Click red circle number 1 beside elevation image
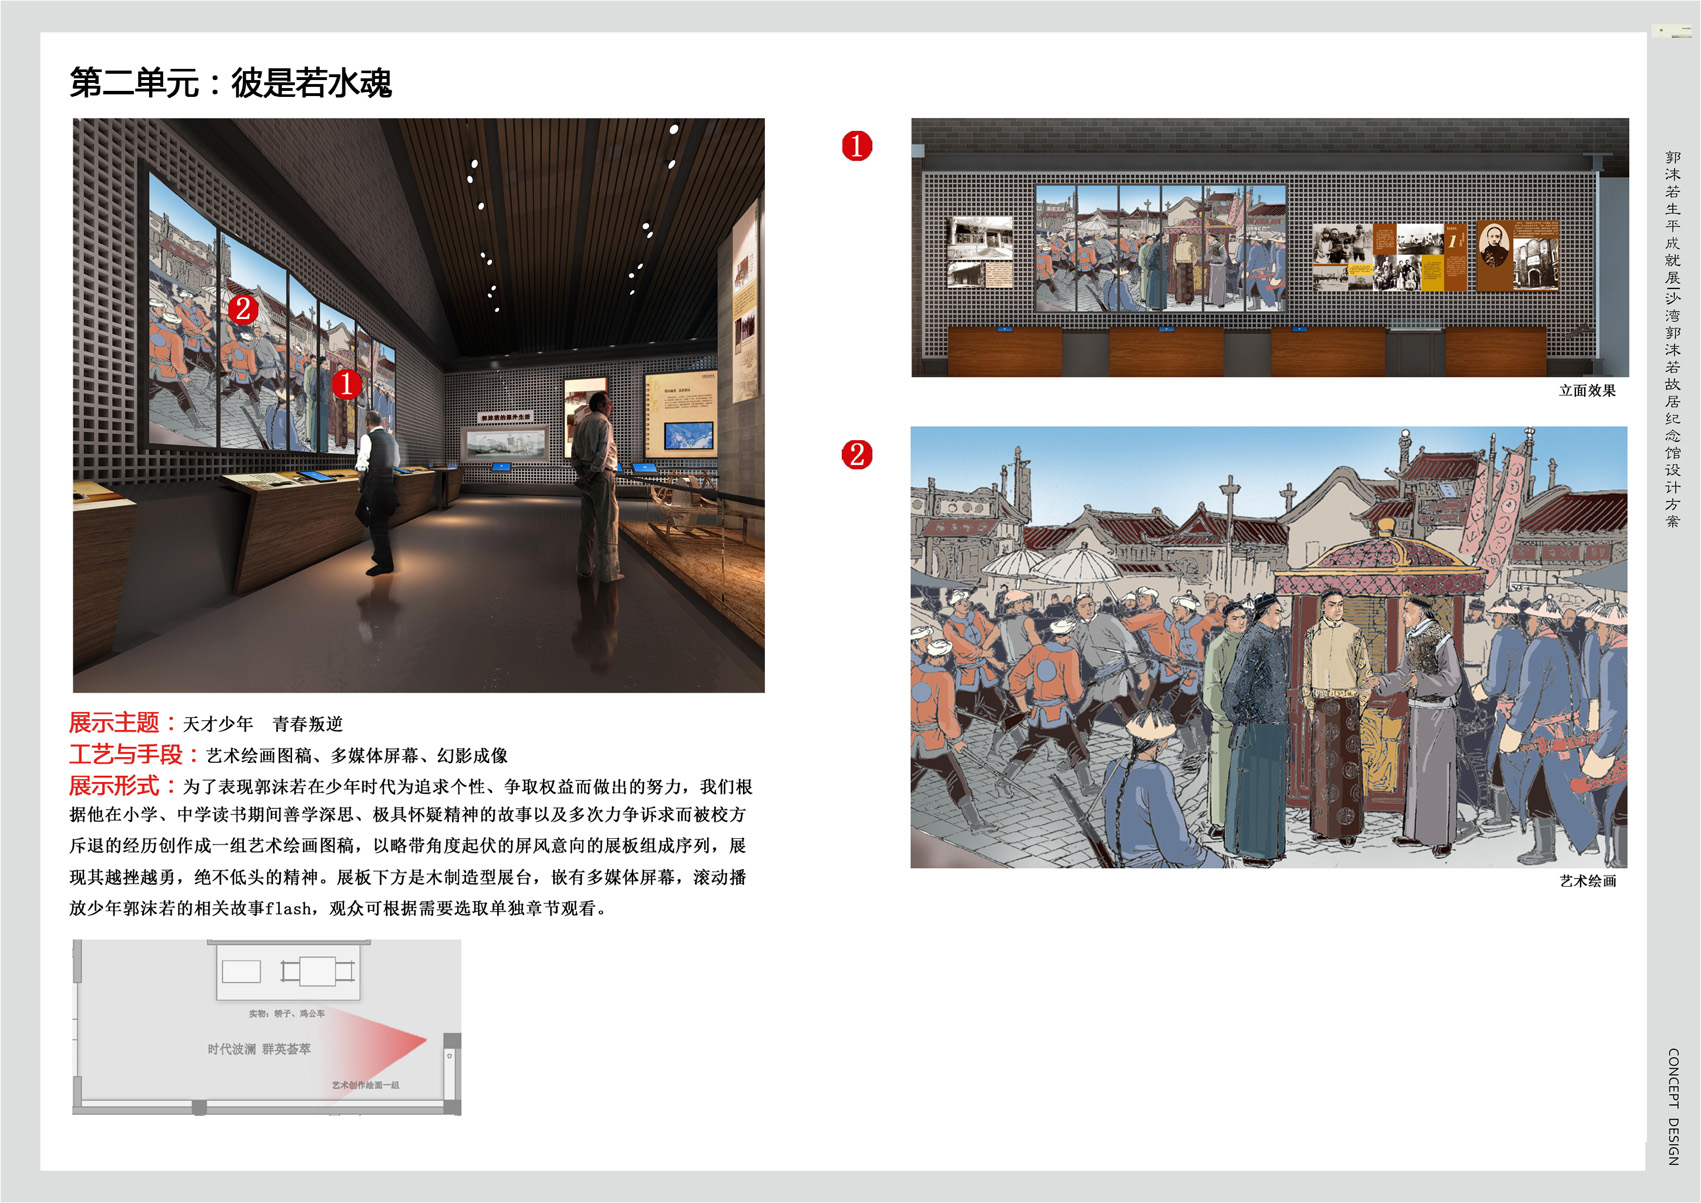 click(857, 146)
